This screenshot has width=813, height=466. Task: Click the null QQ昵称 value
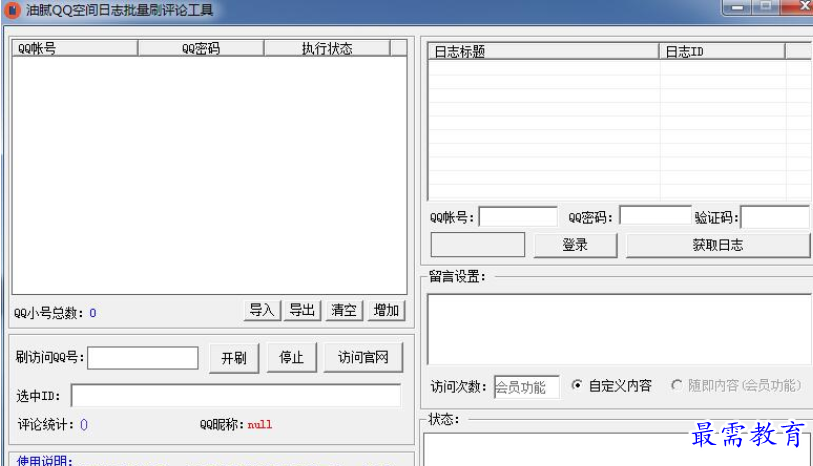tap(260, 425)
